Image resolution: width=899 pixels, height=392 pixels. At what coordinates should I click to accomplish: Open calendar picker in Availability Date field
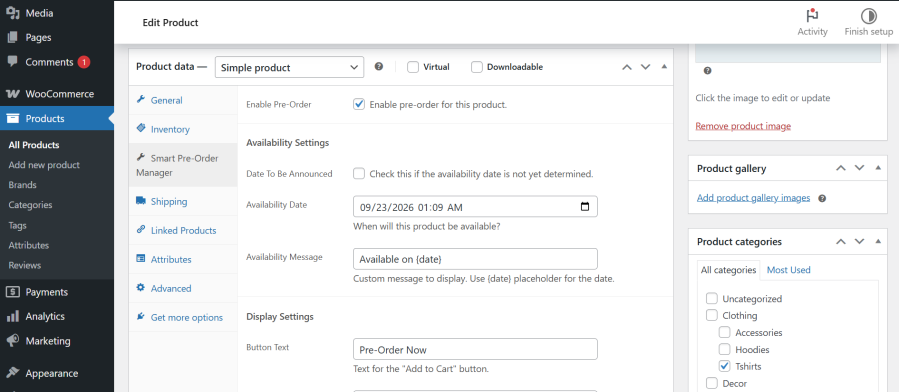pyautogui.click(x=584, y=206)
